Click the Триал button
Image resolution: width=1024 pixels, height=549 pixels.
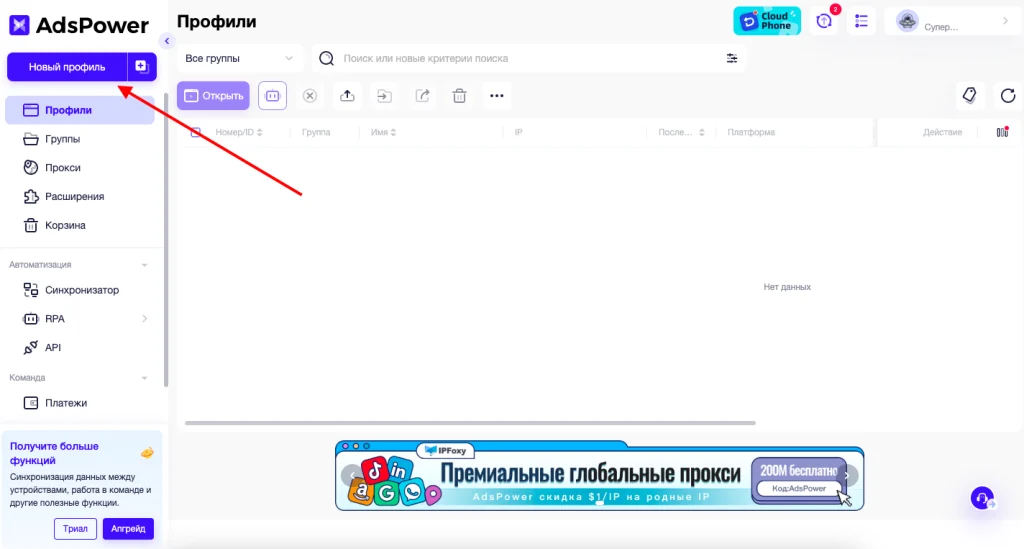(x=75, y=528)
